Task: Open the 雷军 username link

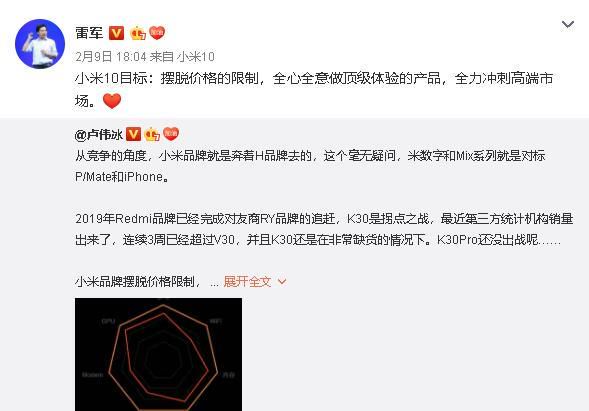Action: (89, 33)
